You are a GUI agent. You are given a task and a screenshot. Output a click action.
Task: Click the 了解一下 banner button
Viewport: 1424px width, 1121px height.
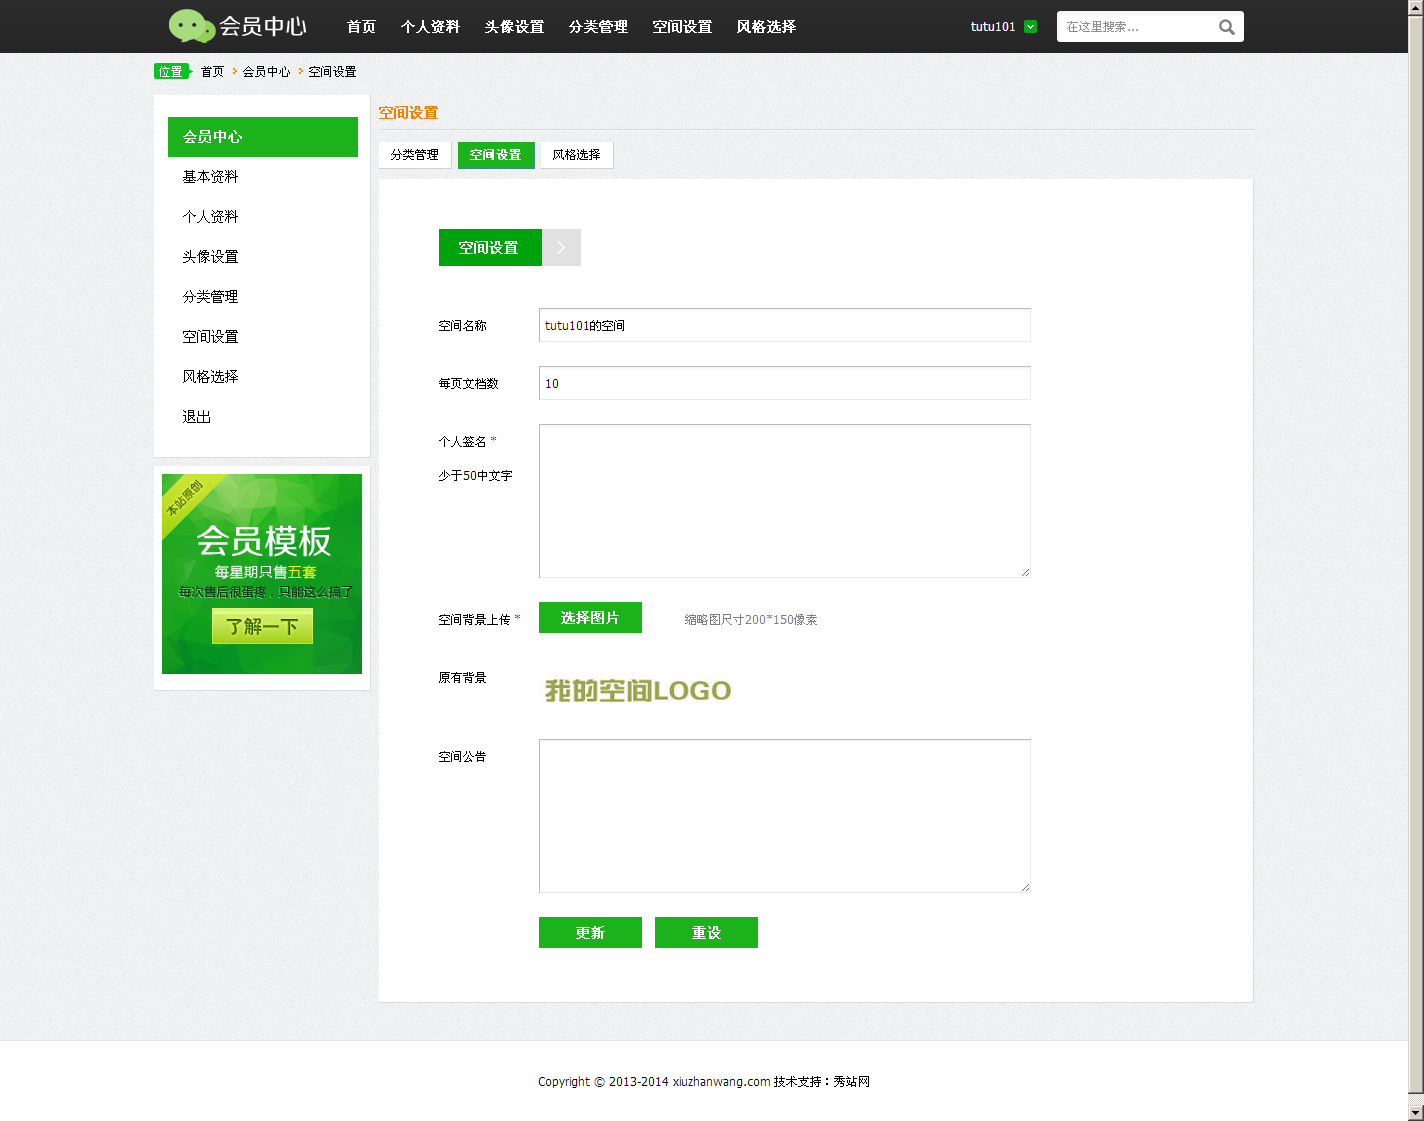(x=262, y=627)
